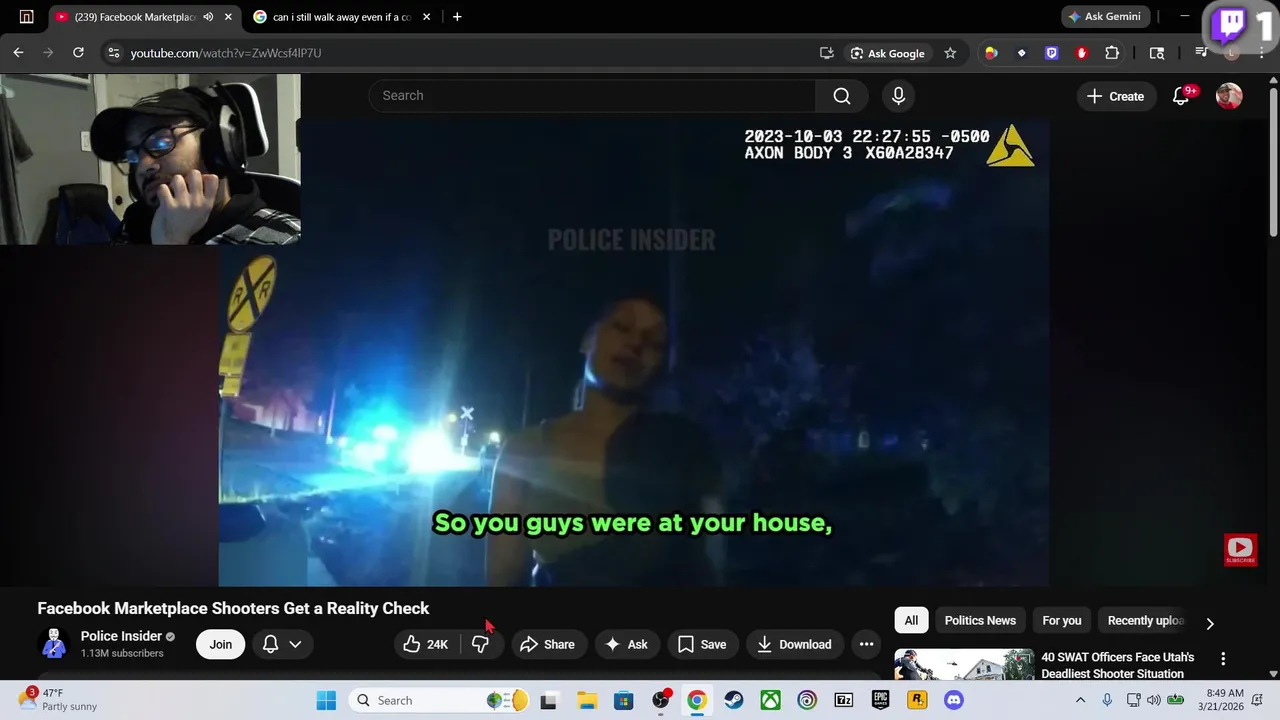This screenshot has height=720, width=1280.
Task: Open 7-Zip from taskbar
Action: pyautogui.click(x=844, y=700)
